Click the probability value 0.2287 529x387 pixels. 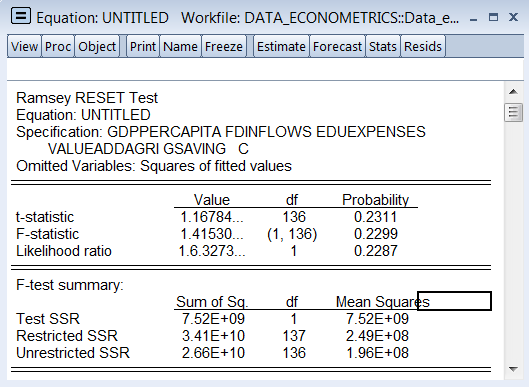[x=375, y=251]
